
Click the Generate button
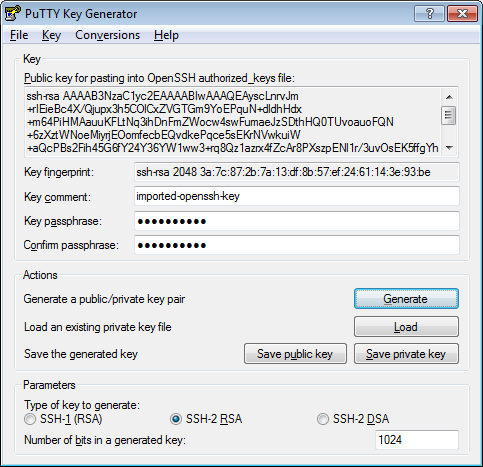406,299
